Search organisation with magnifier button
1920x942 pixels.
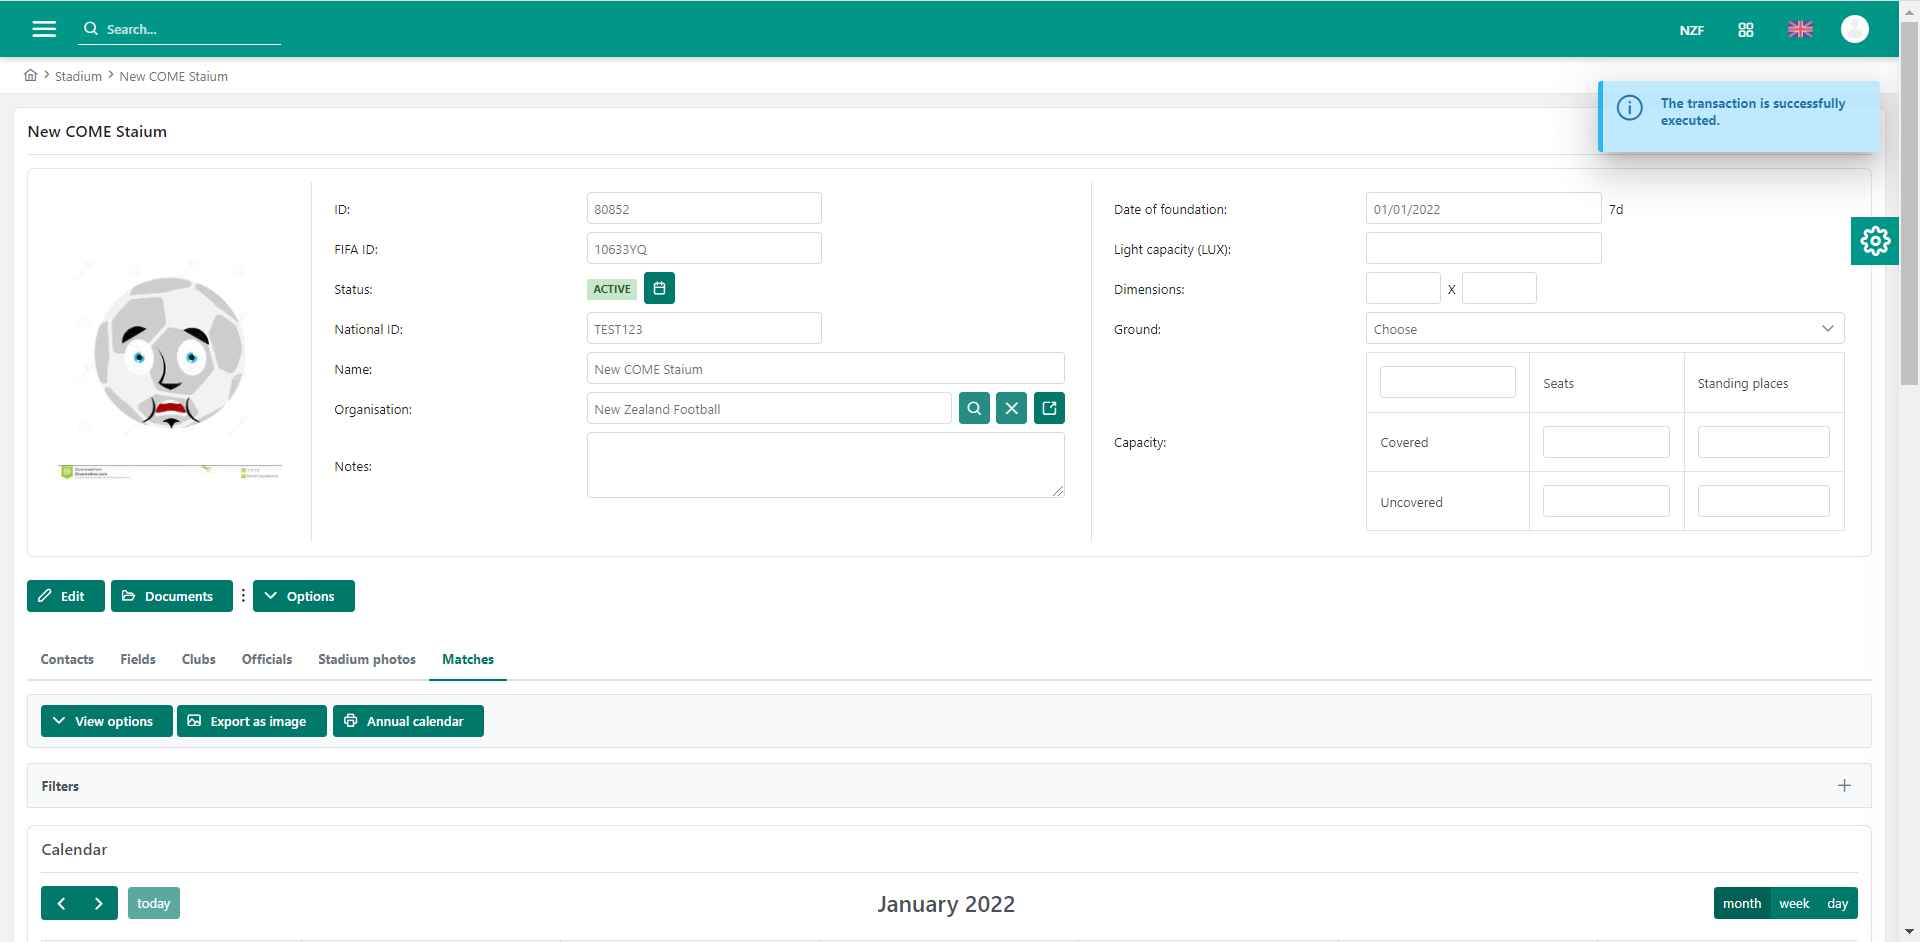click(x=974, y=409)
